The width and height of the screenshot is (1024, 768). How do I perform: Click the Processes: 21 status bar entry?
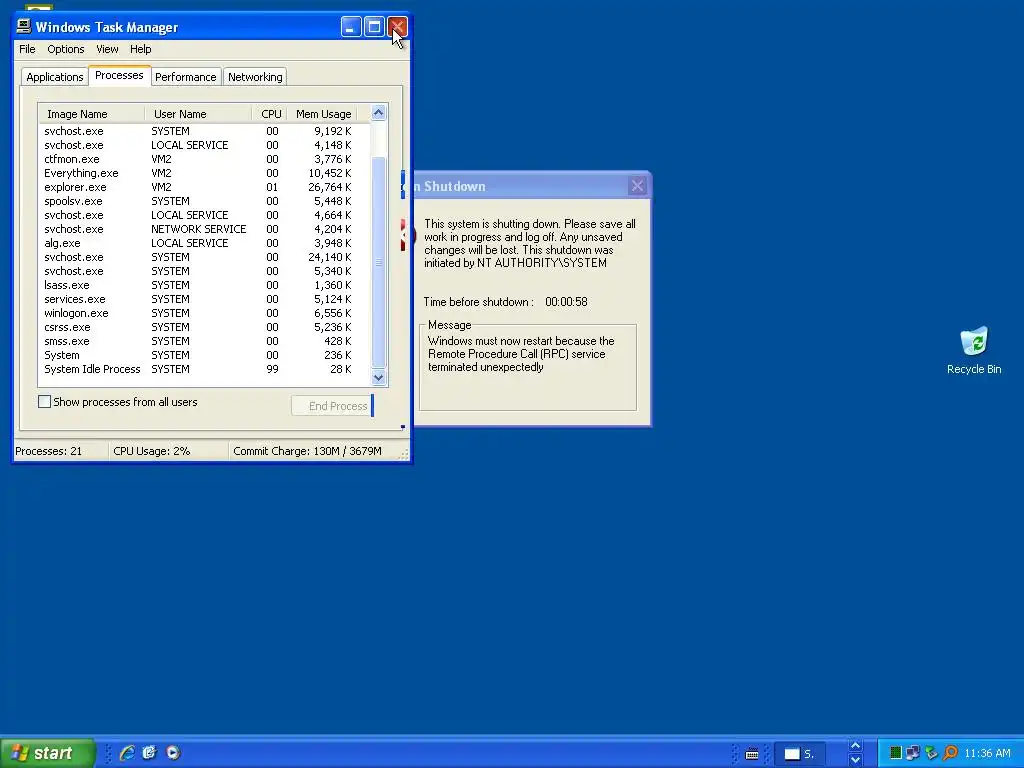coord(60,451)
